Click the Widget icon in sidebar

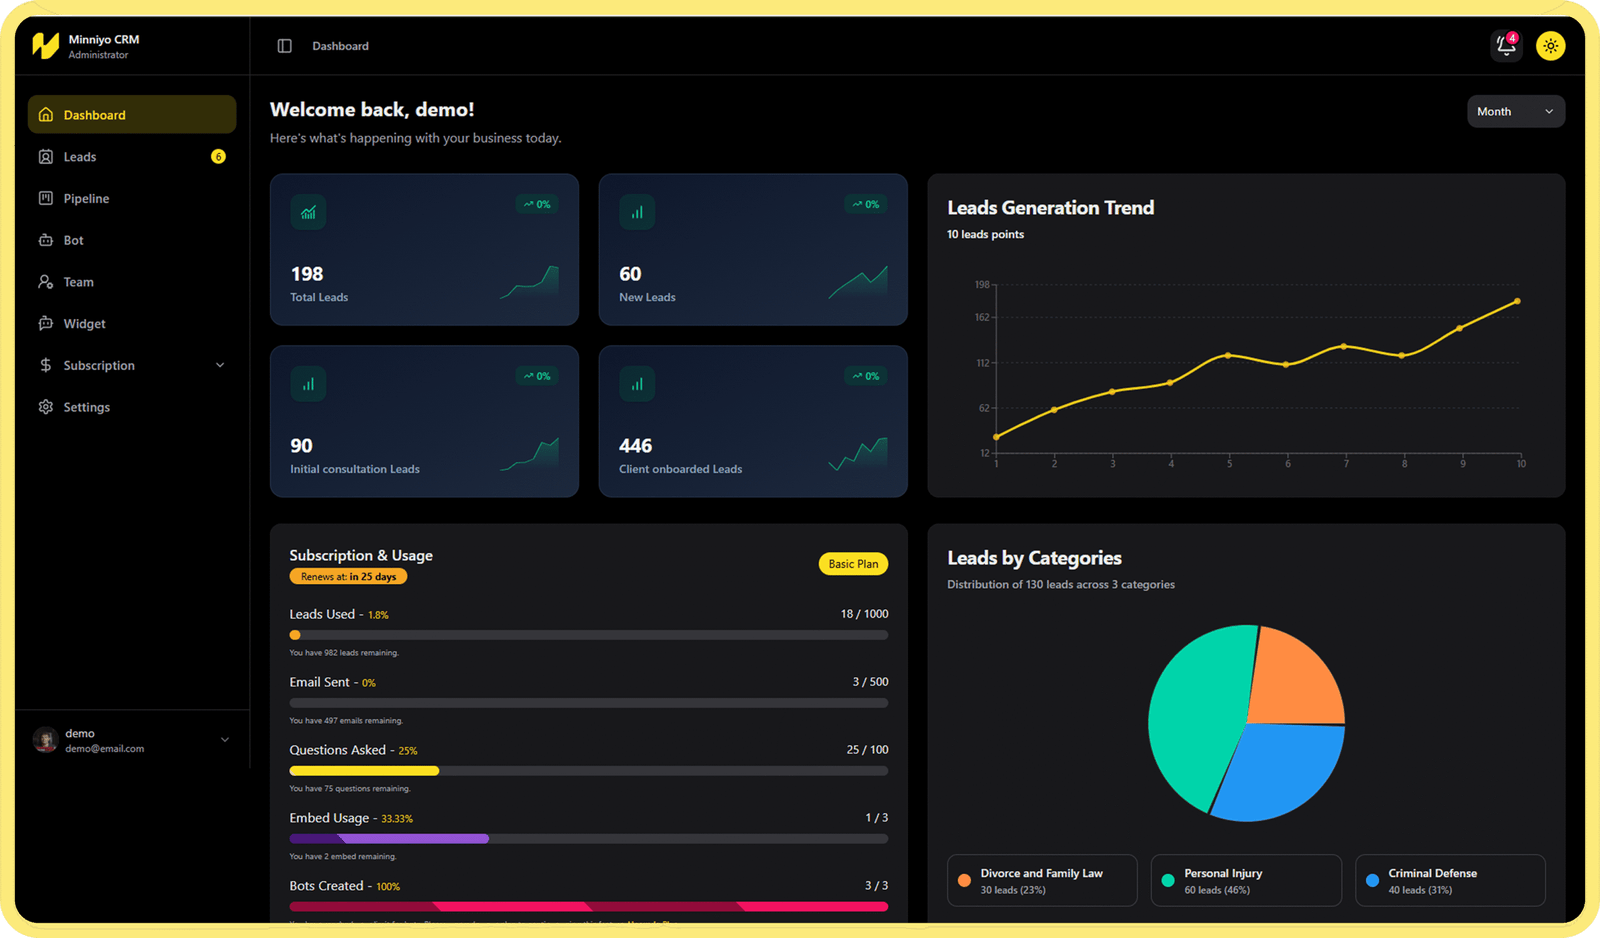[x=46, y=324]
